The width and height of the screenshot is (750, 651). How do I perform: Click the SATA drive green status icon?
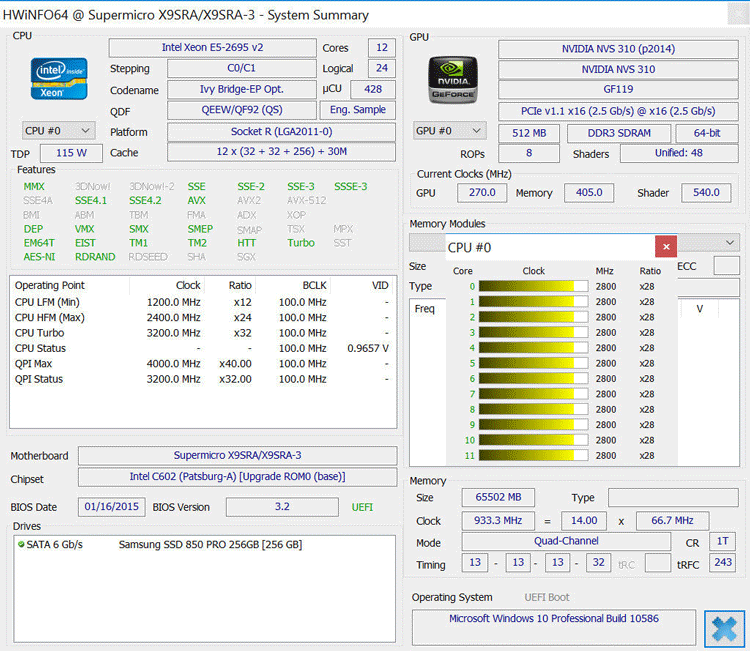coord(21,544)
